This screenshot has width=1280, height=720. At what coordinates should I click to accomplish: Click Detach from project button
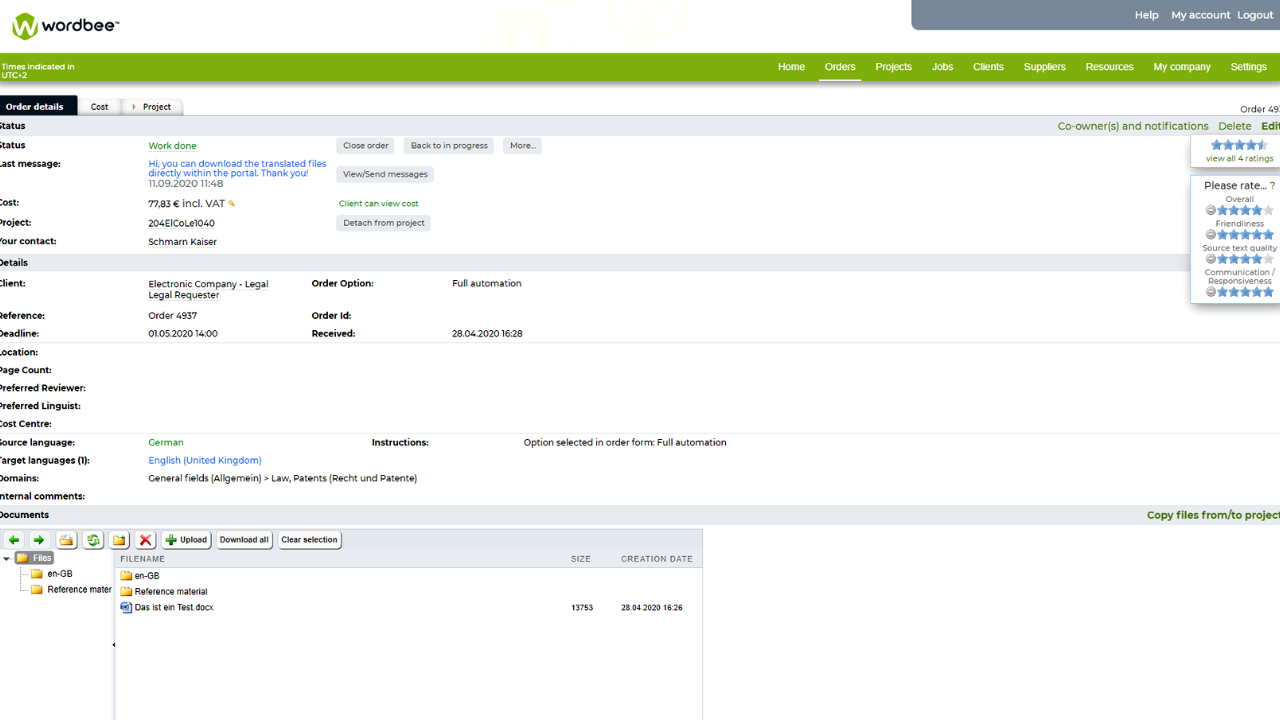[384, 223]
